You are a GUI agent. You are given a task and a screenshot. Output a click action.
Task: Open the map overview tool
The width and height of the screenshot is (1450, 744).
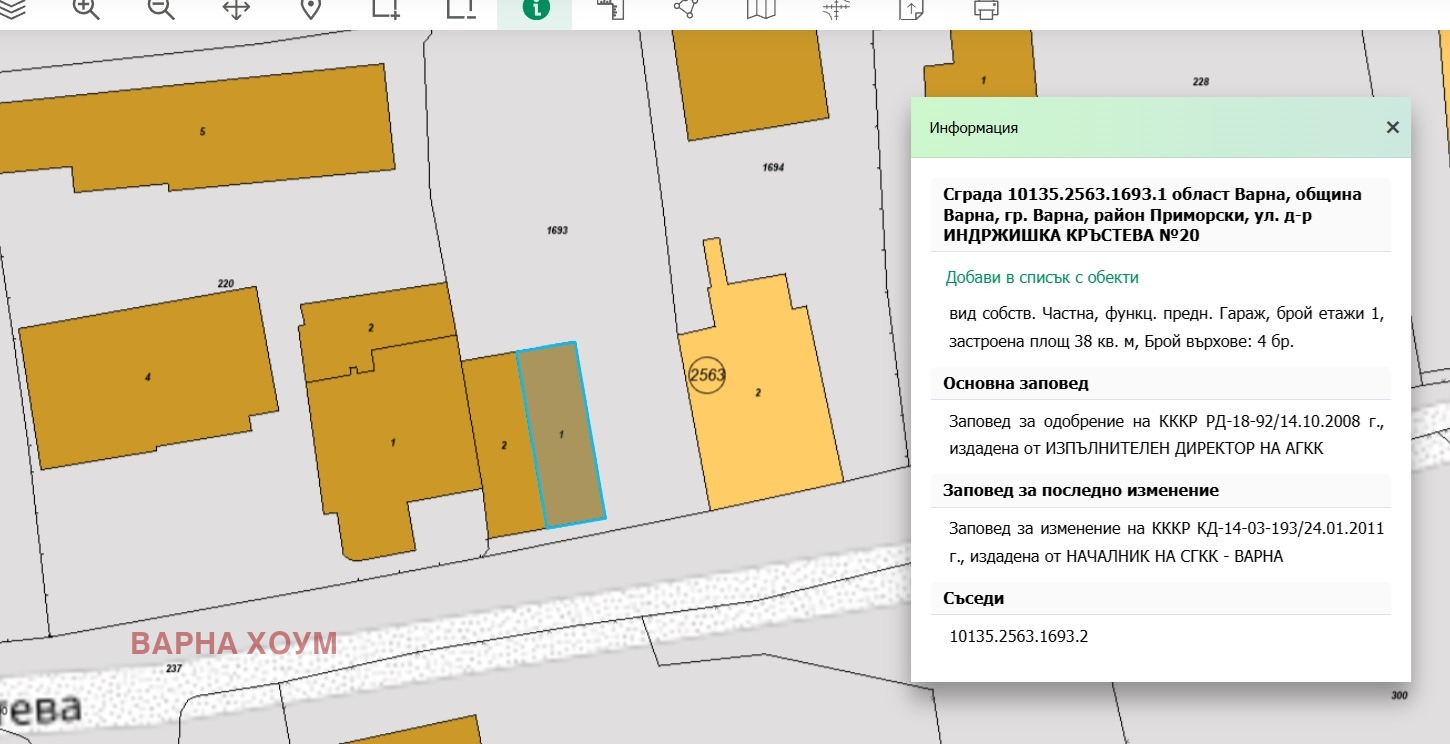point(760,11)
